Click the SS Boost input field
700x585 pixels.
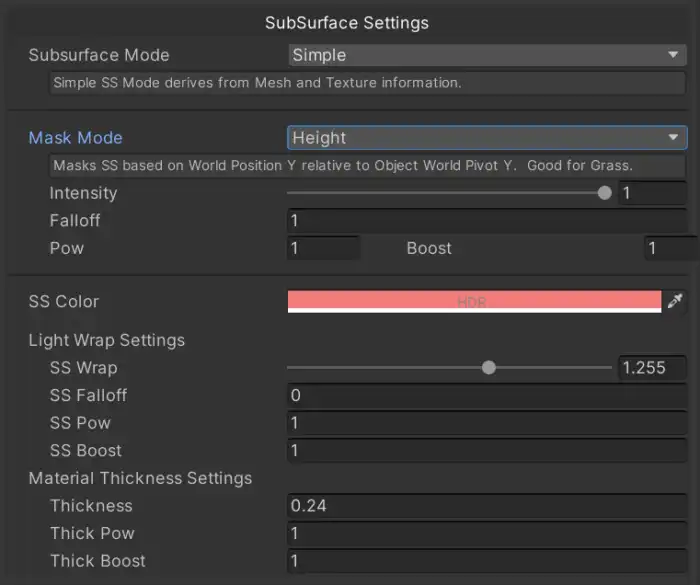pos(486,450)
